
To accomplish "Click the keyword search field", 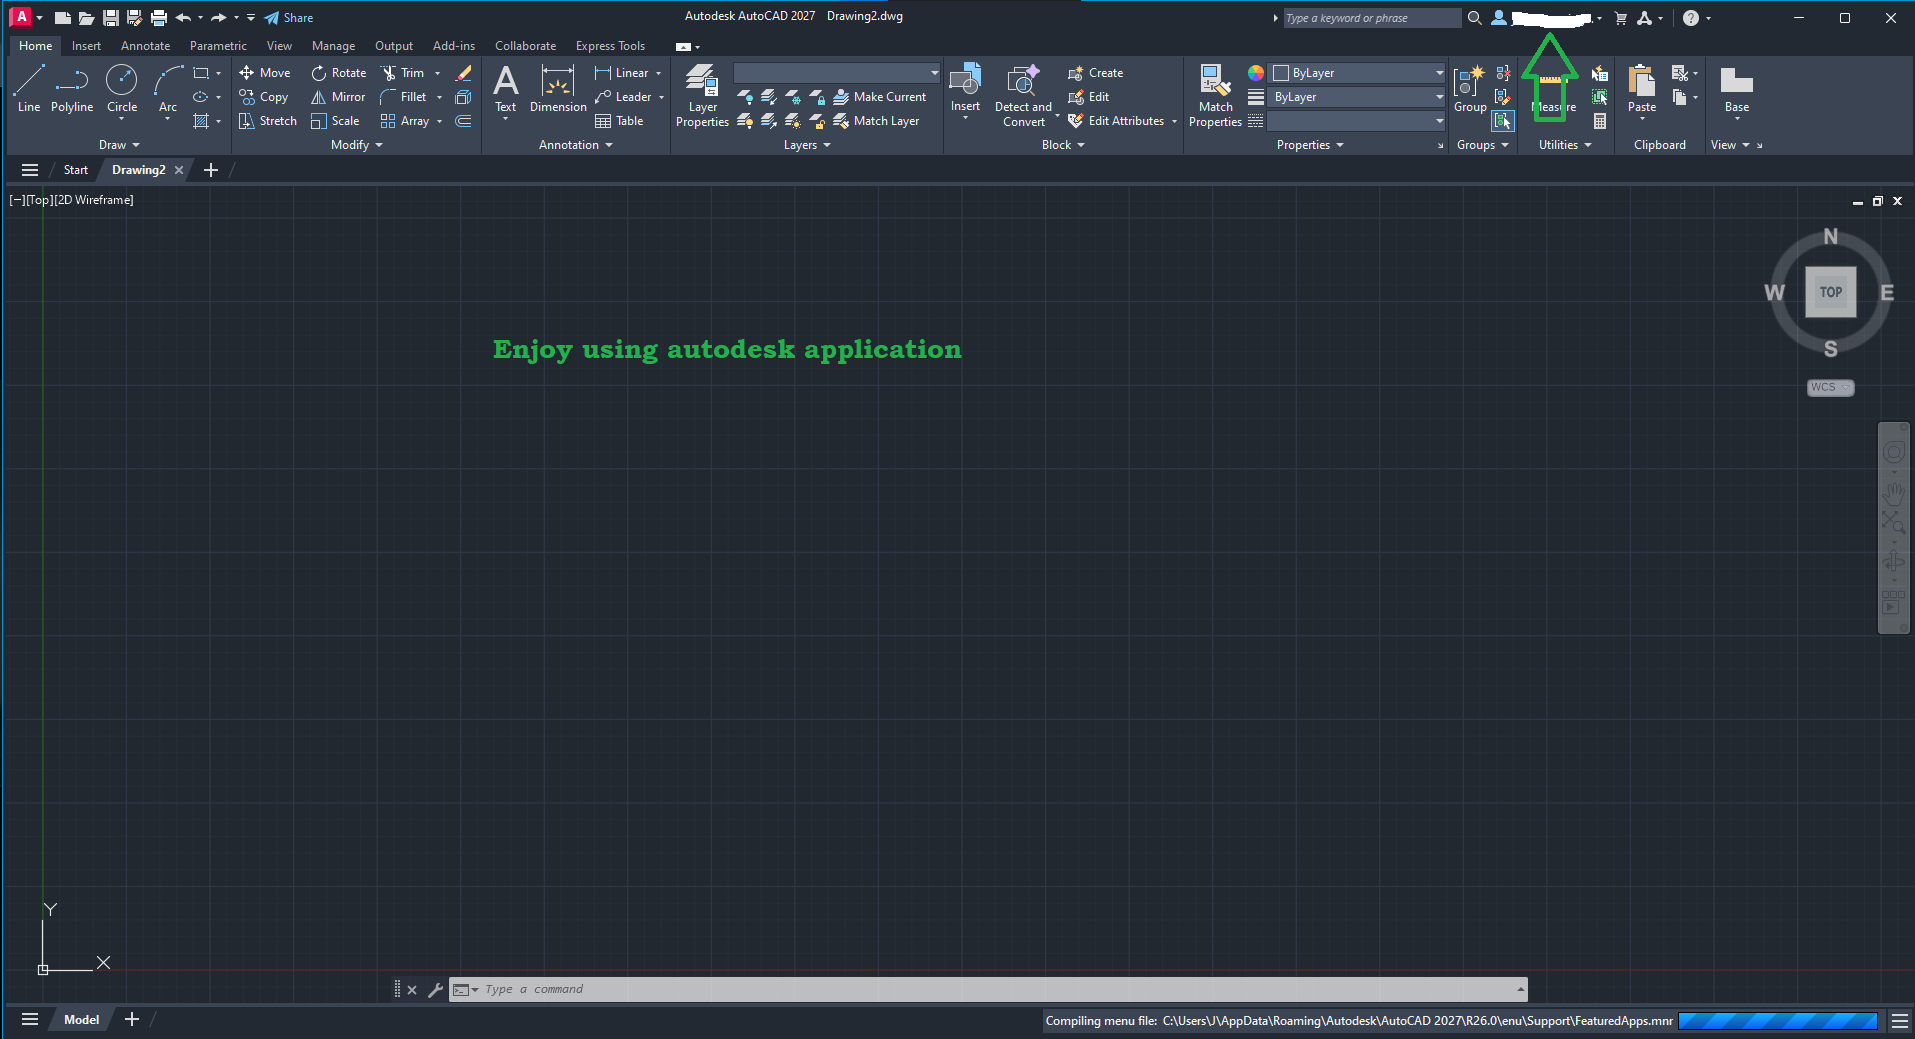I will pyautogui.click(x=1372, y=18).
